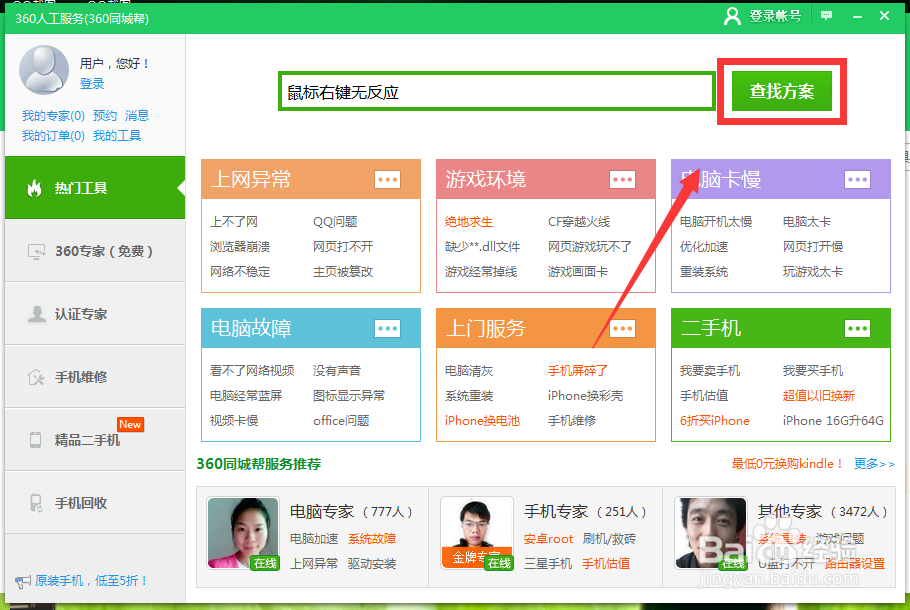
Task: Open the 预约 link
Action: pyautogui.click(x=105, y=115)
